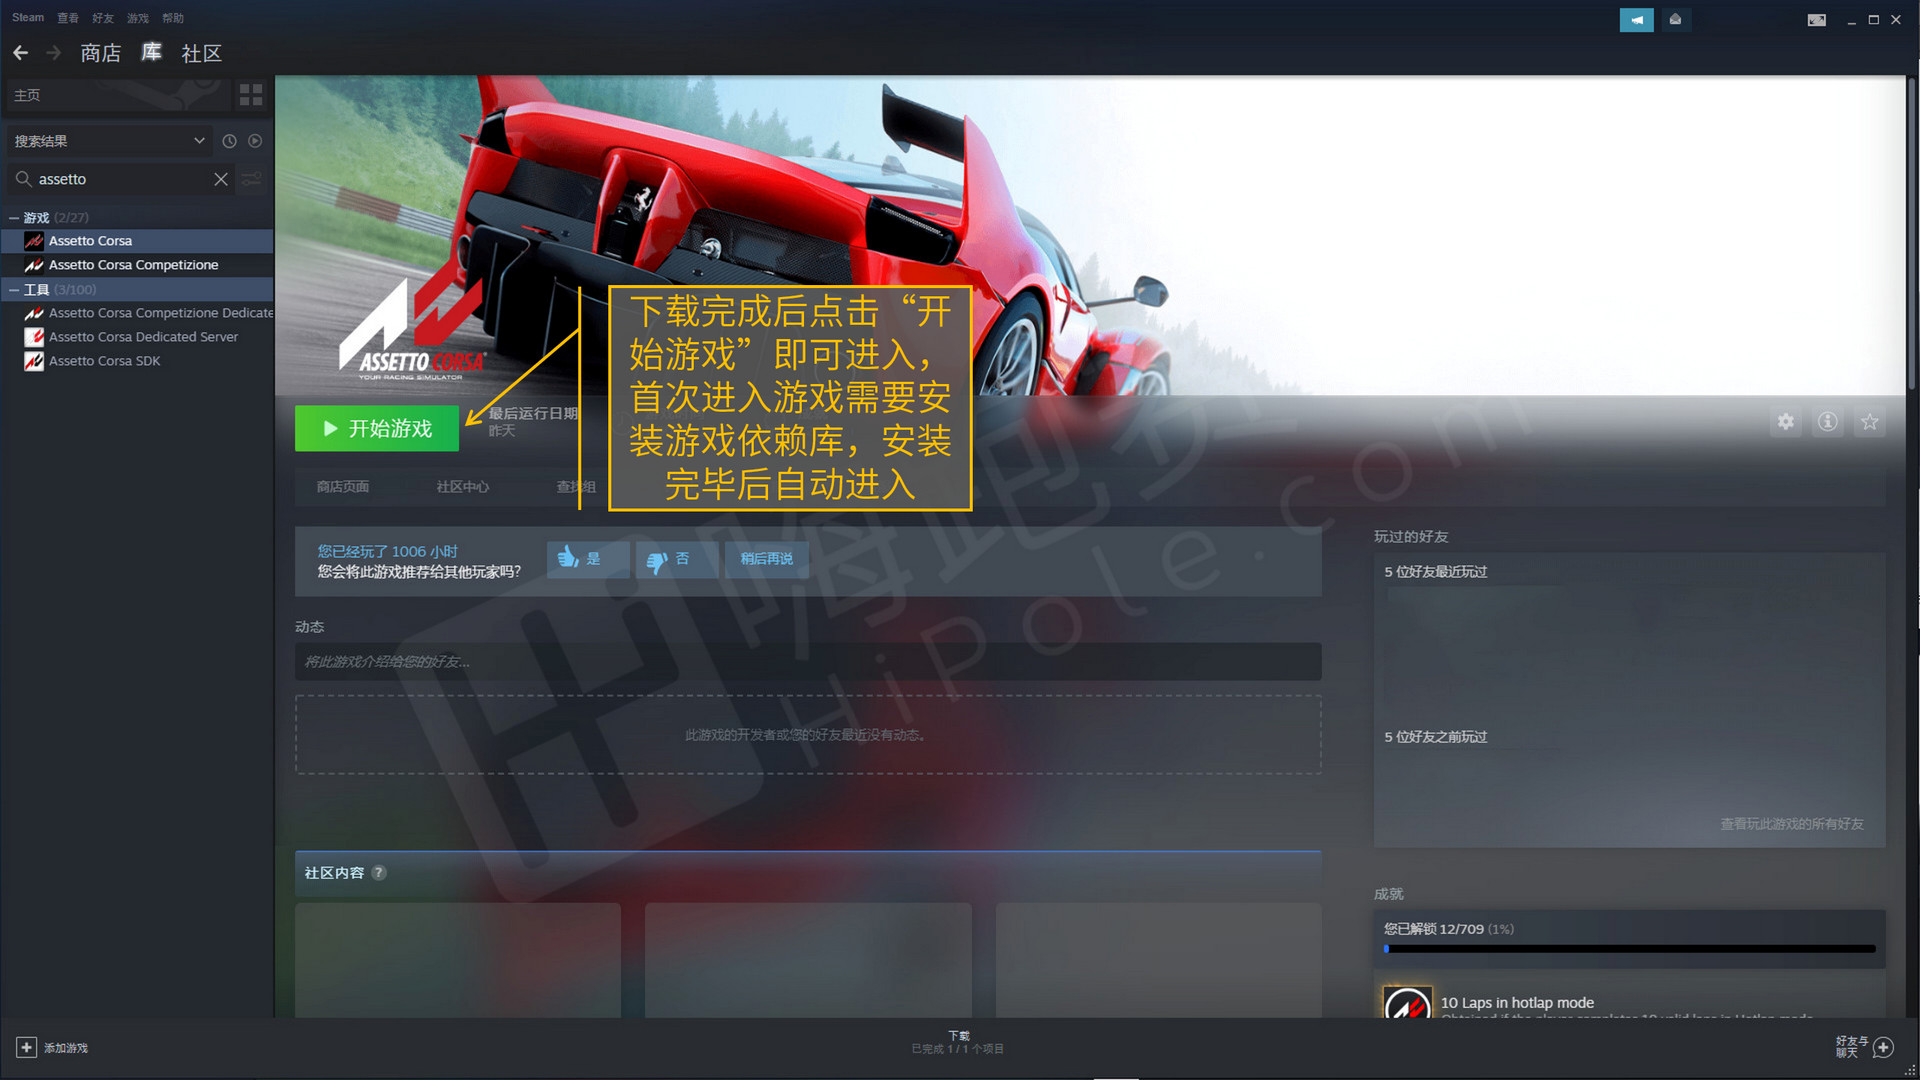Image resolution: width=1920 pixels, height=1080 pixels.
Task: Click the achievements progress bar
Action: pyautogui.click(x=1630, y=949)
